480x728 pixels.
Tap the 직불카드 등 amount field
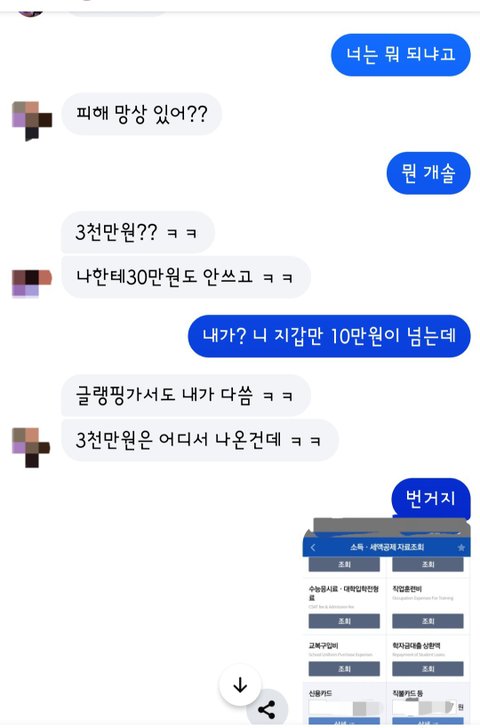[424, 708]
